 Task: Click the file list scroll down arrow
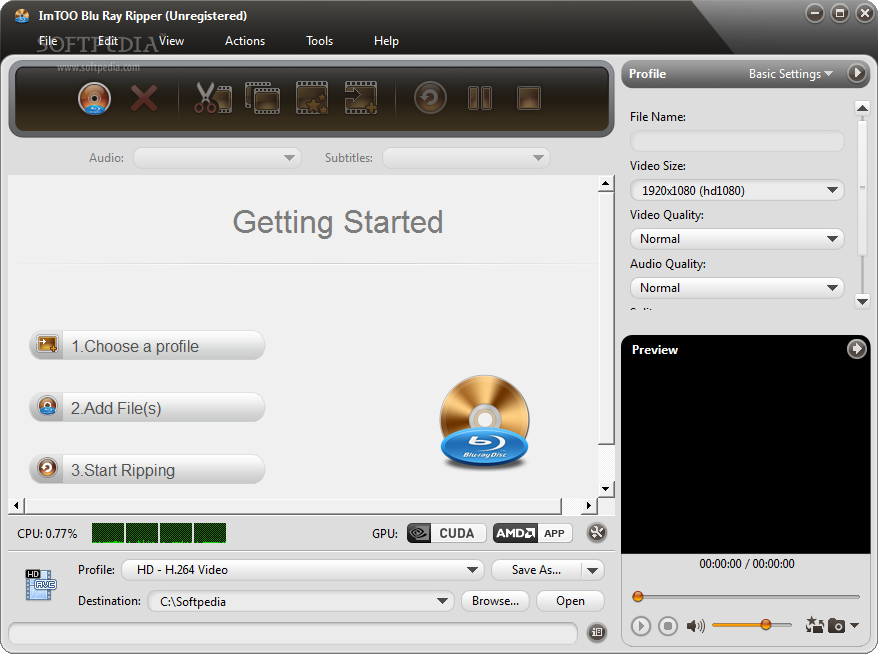tap(606, 489)
